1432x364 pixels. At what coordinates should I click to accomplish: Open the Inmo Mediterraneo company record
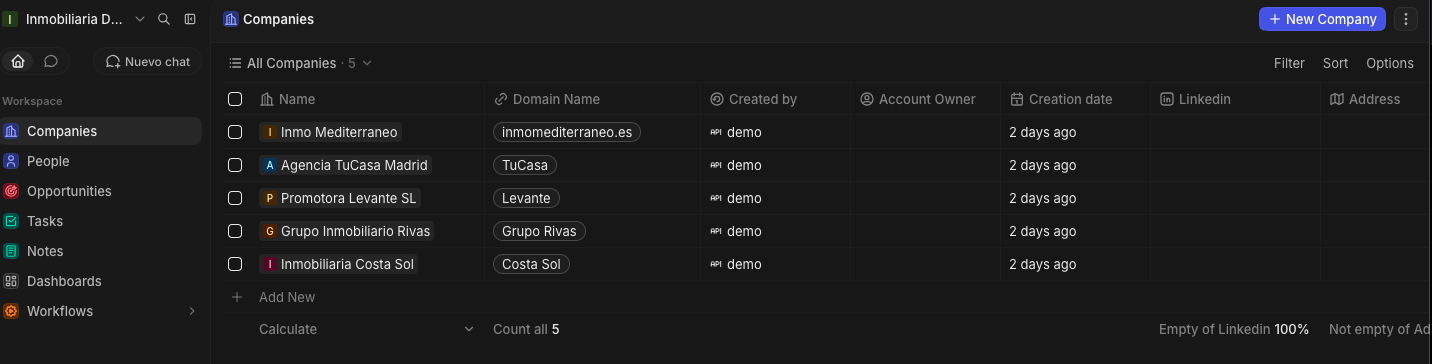point(330,132)
